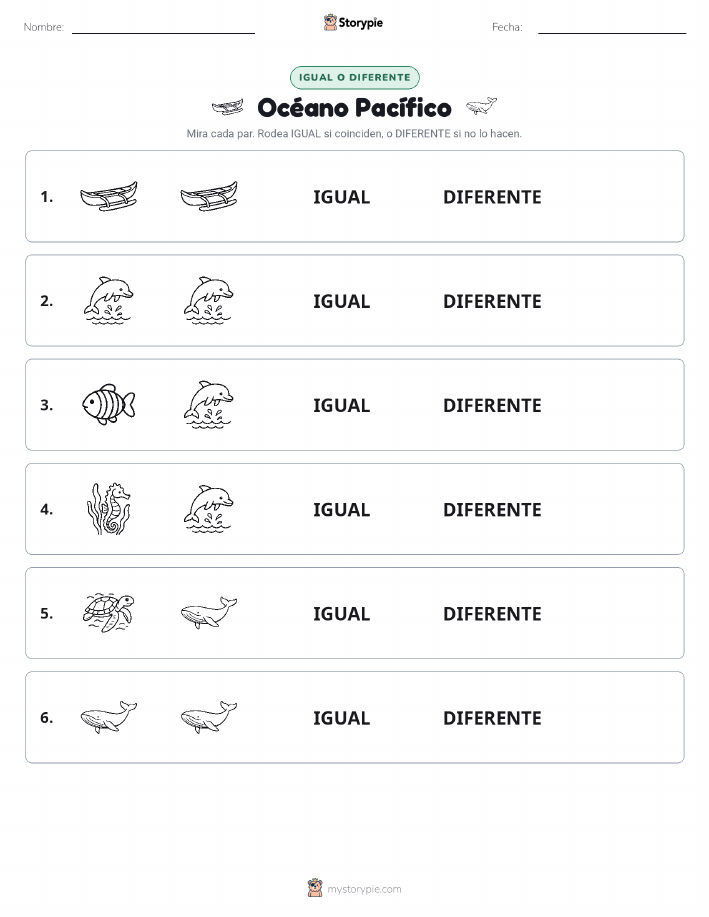Click the IGUAL O DIFERENTE badge

(354, 77)
